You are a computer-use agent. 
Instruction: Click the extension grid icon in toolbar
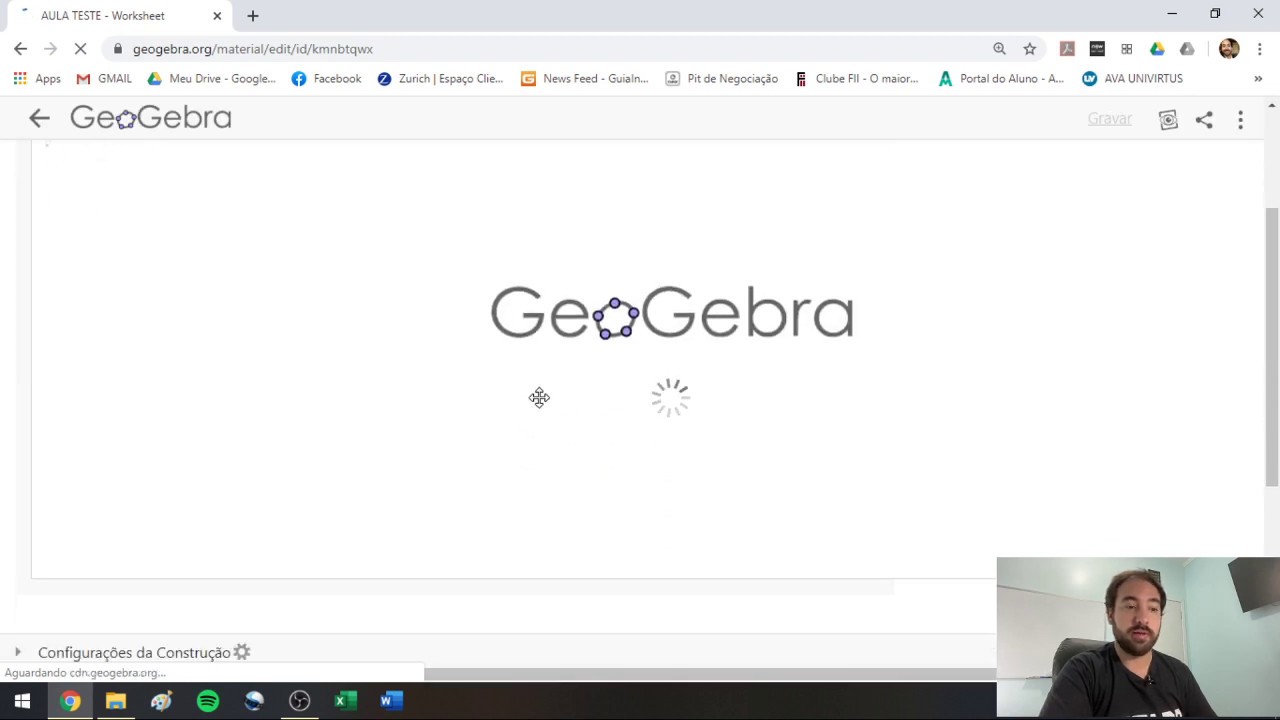tap(1127, 48)
